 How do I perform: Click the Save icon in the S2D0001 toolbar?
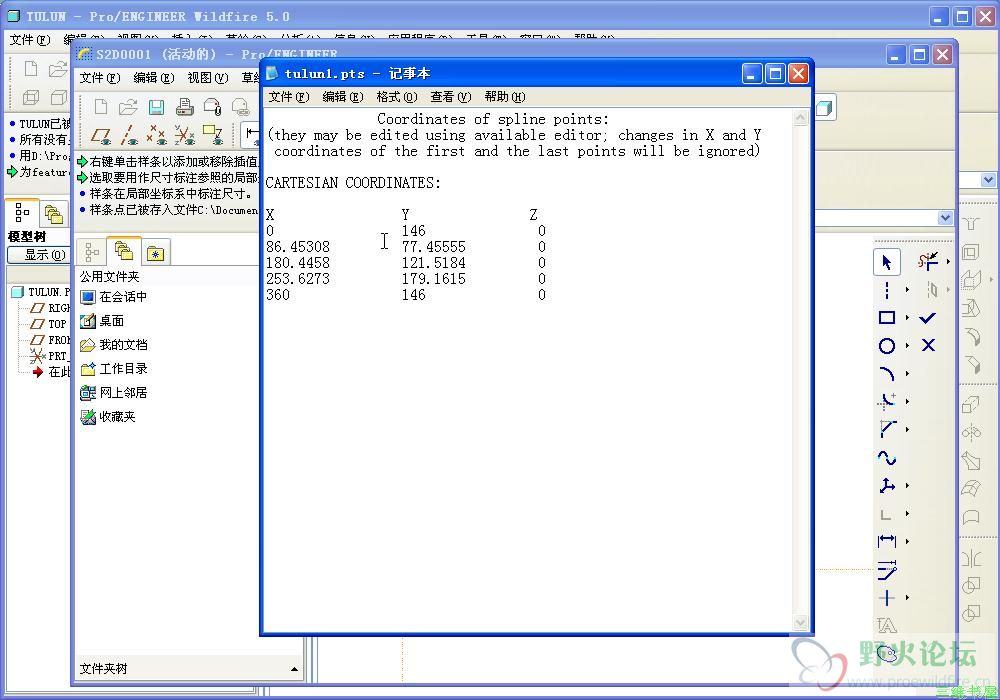coord(156,107)
